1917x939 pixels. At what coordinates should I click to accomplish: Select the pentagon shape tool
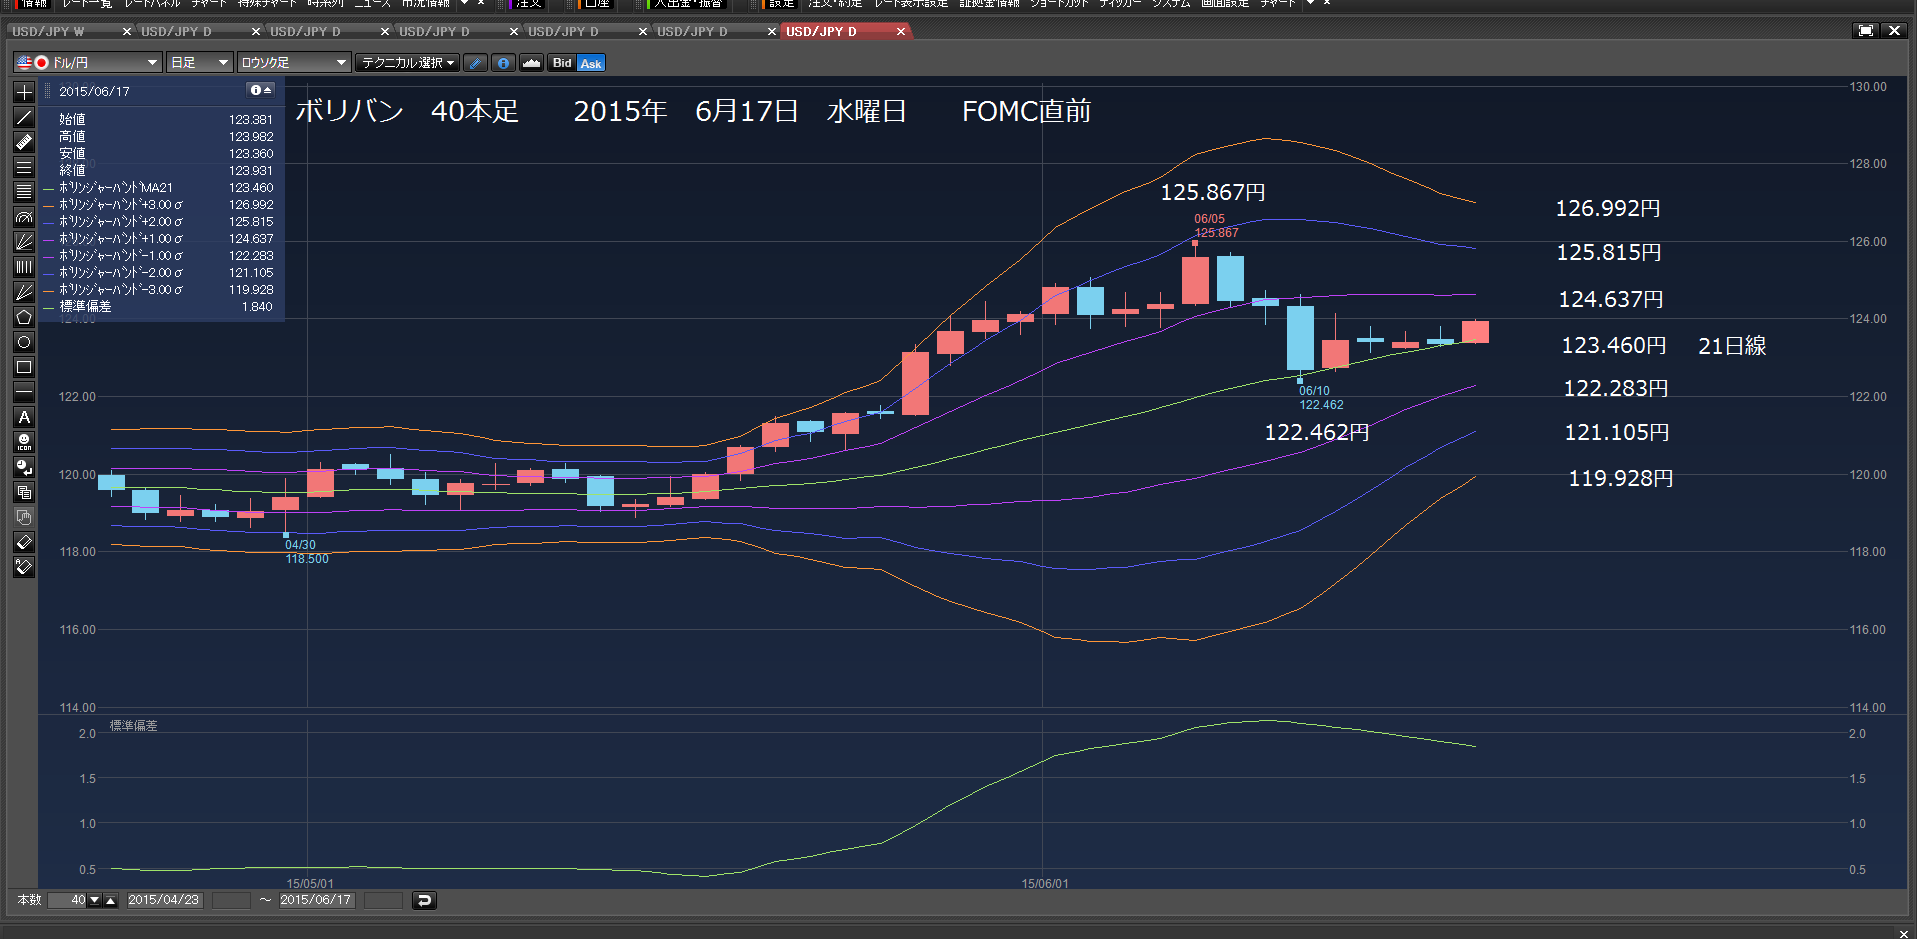tap(24, 317)
